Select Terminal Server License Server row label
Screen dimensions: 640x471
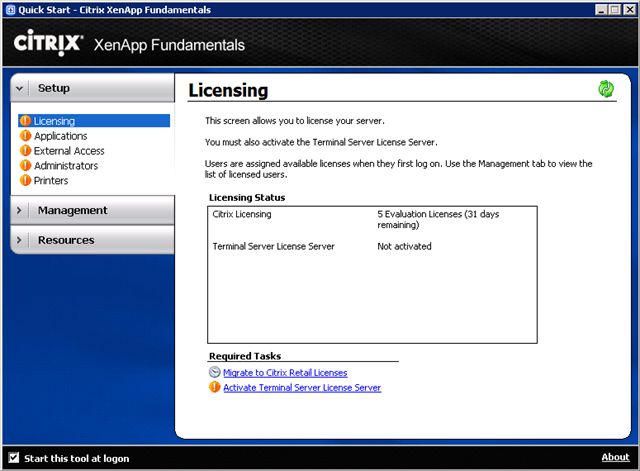(x=273, y=247)
